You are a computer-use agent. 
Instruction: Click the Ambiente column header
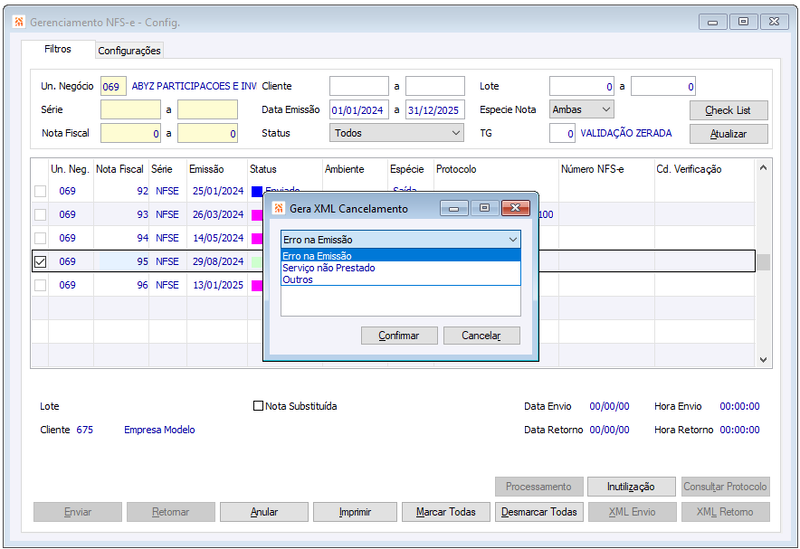344,169
